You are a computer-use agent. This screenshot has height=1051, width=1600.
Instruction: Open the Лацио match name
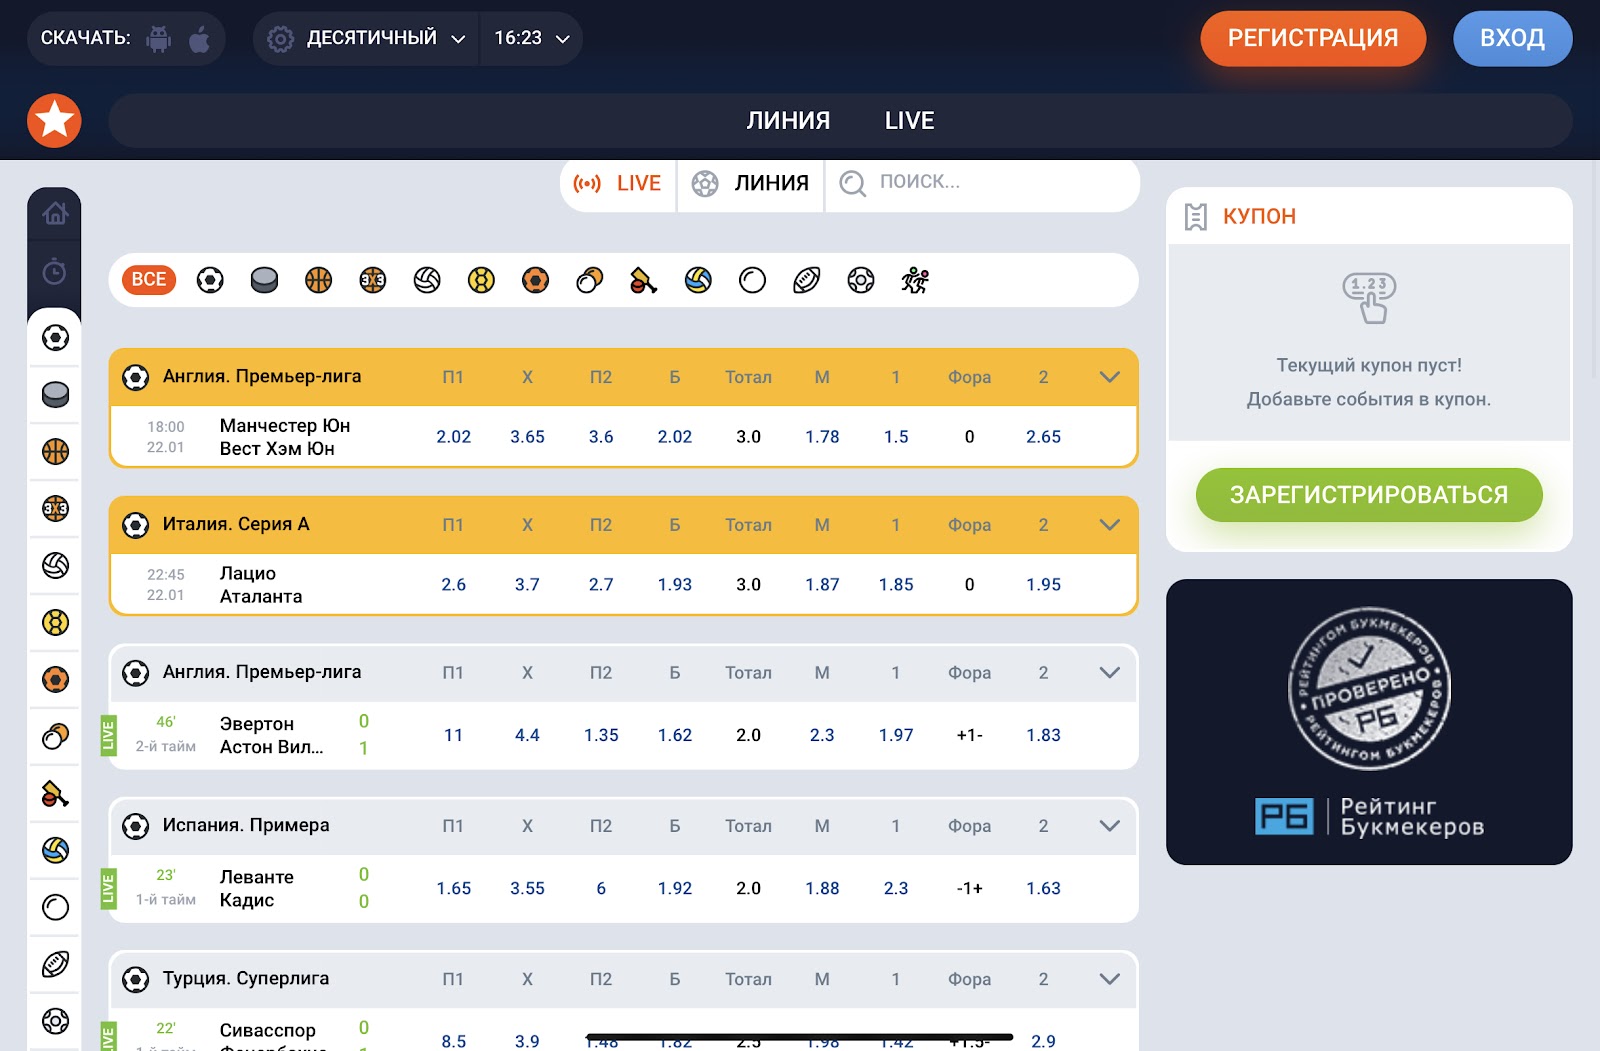point(248,573)
